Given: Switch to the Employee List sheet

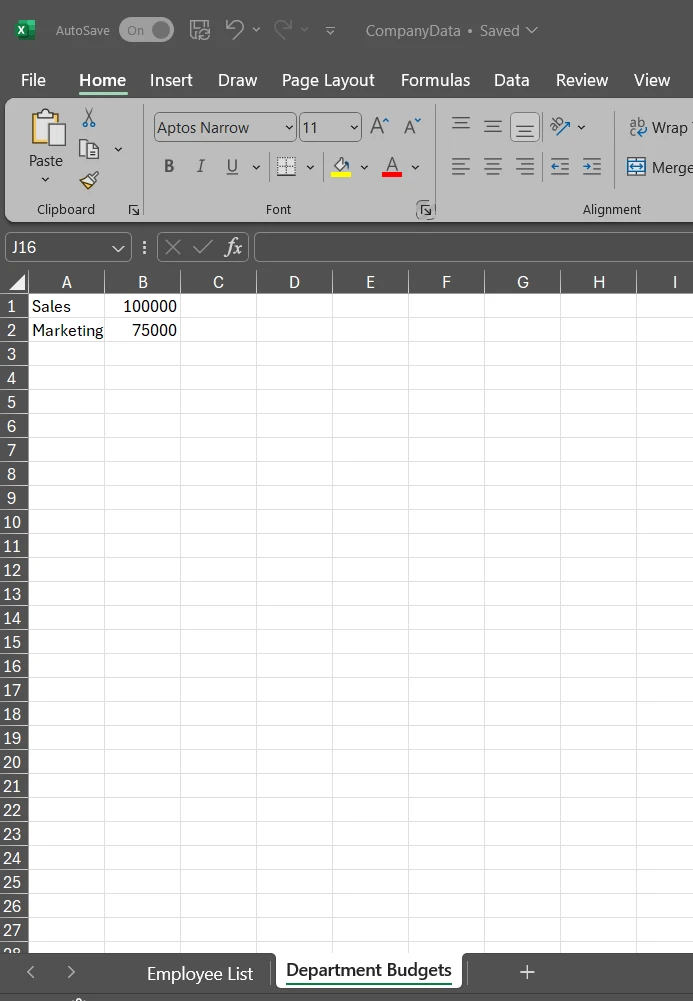Looking at the screenshot, I should (200, 973).
